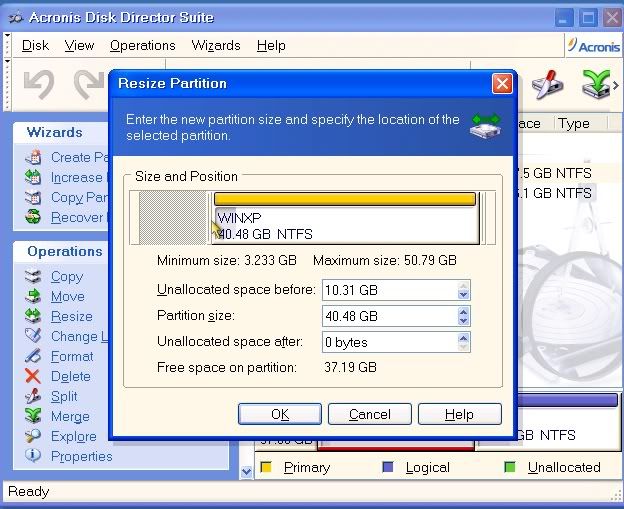Click the Copy operation icon

coord(33,276)
